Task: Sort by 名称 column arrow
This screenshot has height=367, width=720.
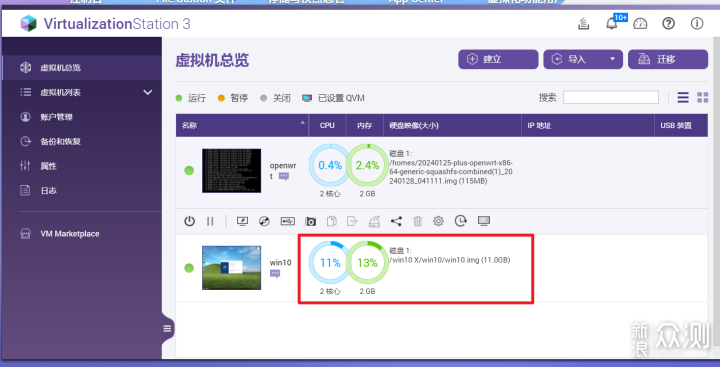Action: click(302, 122)
